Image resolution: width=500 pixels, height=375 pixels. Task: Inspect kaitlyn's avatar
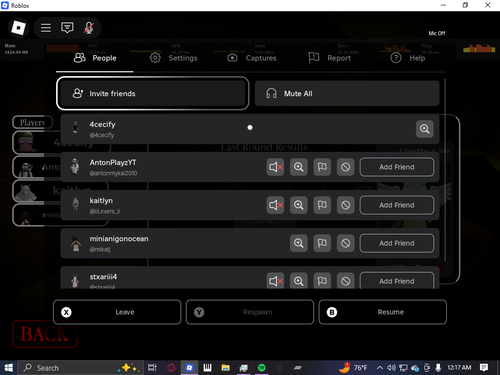point(299,205)
